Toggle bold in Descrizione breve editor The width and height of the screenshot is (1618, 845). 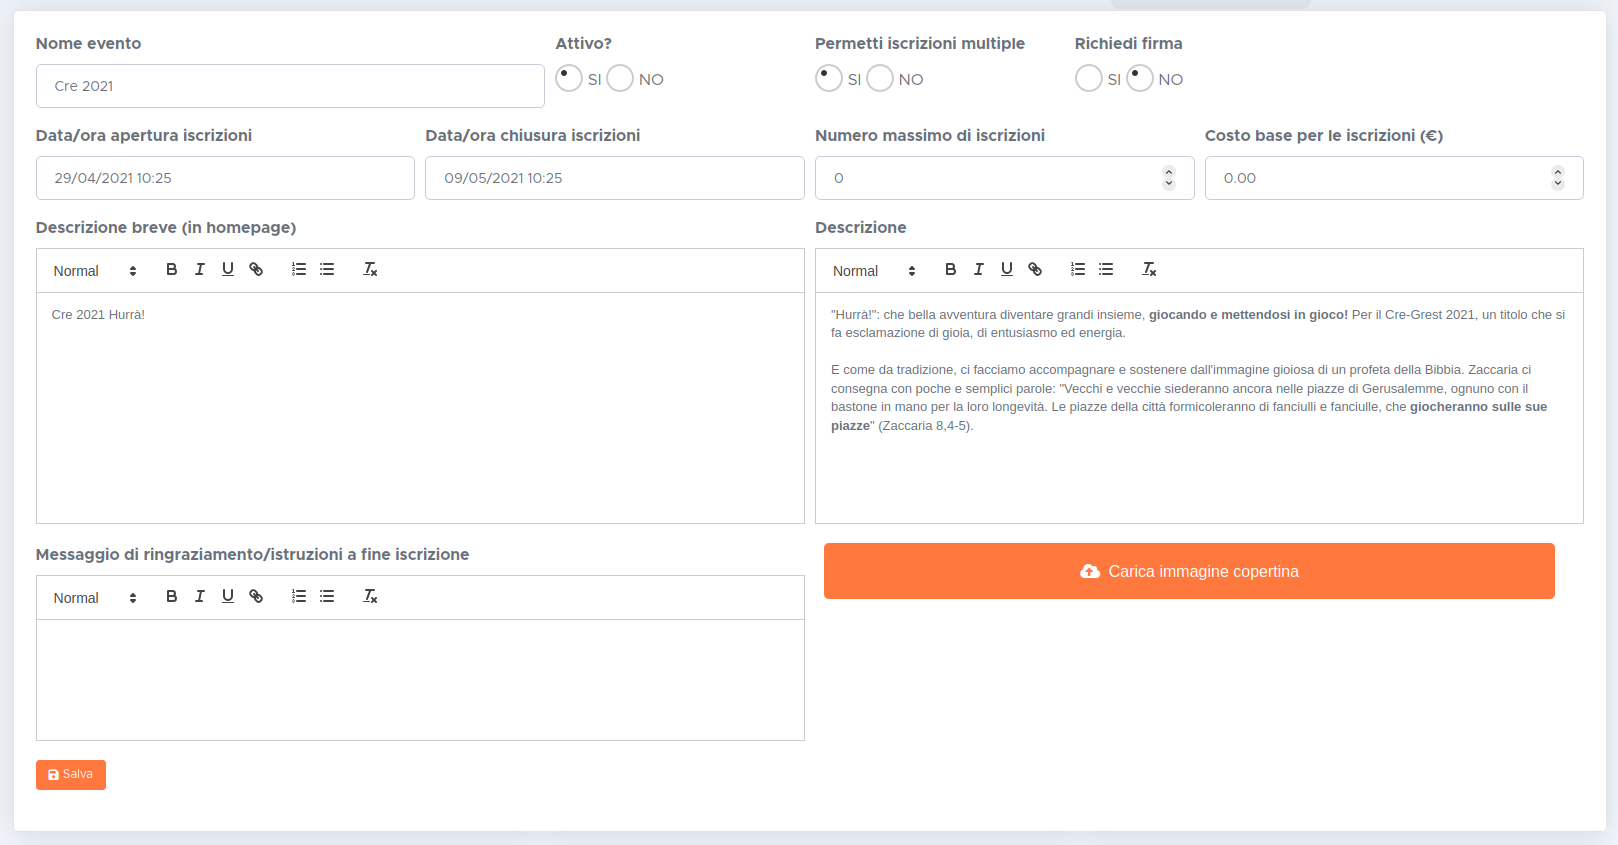click(171, 269)
